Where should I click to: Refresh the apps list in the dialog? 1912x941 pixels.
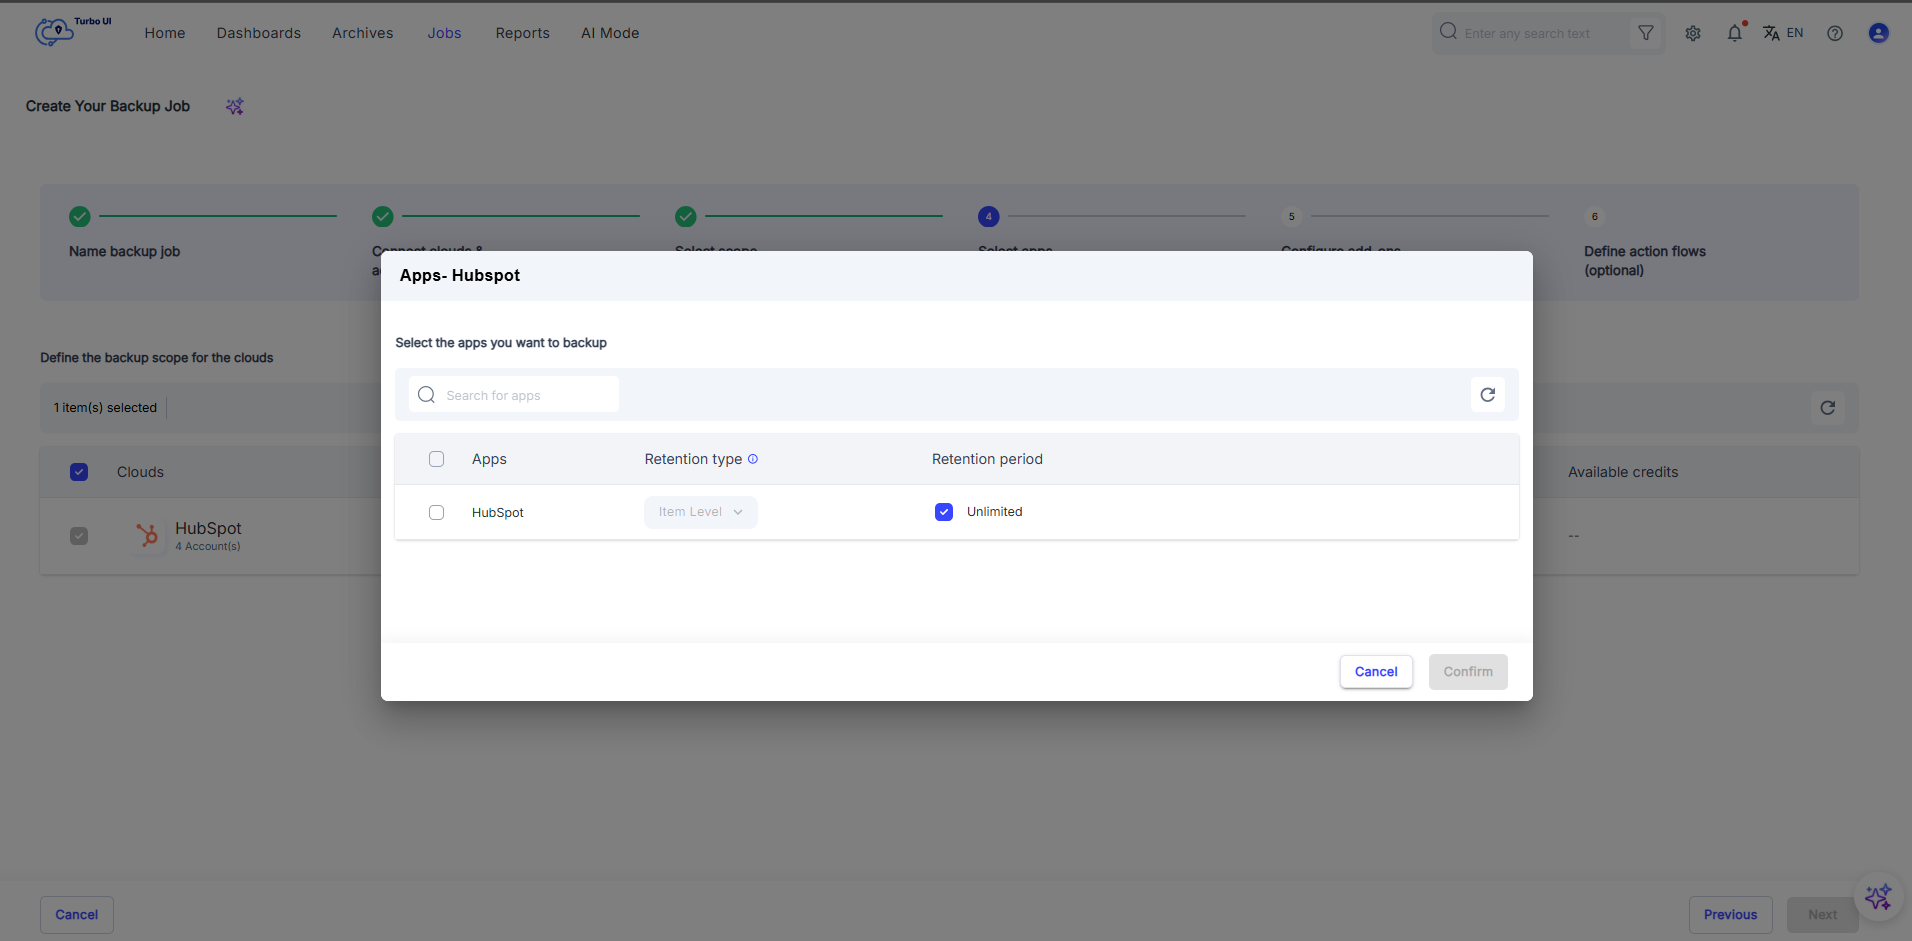[x=1488, y=395]
